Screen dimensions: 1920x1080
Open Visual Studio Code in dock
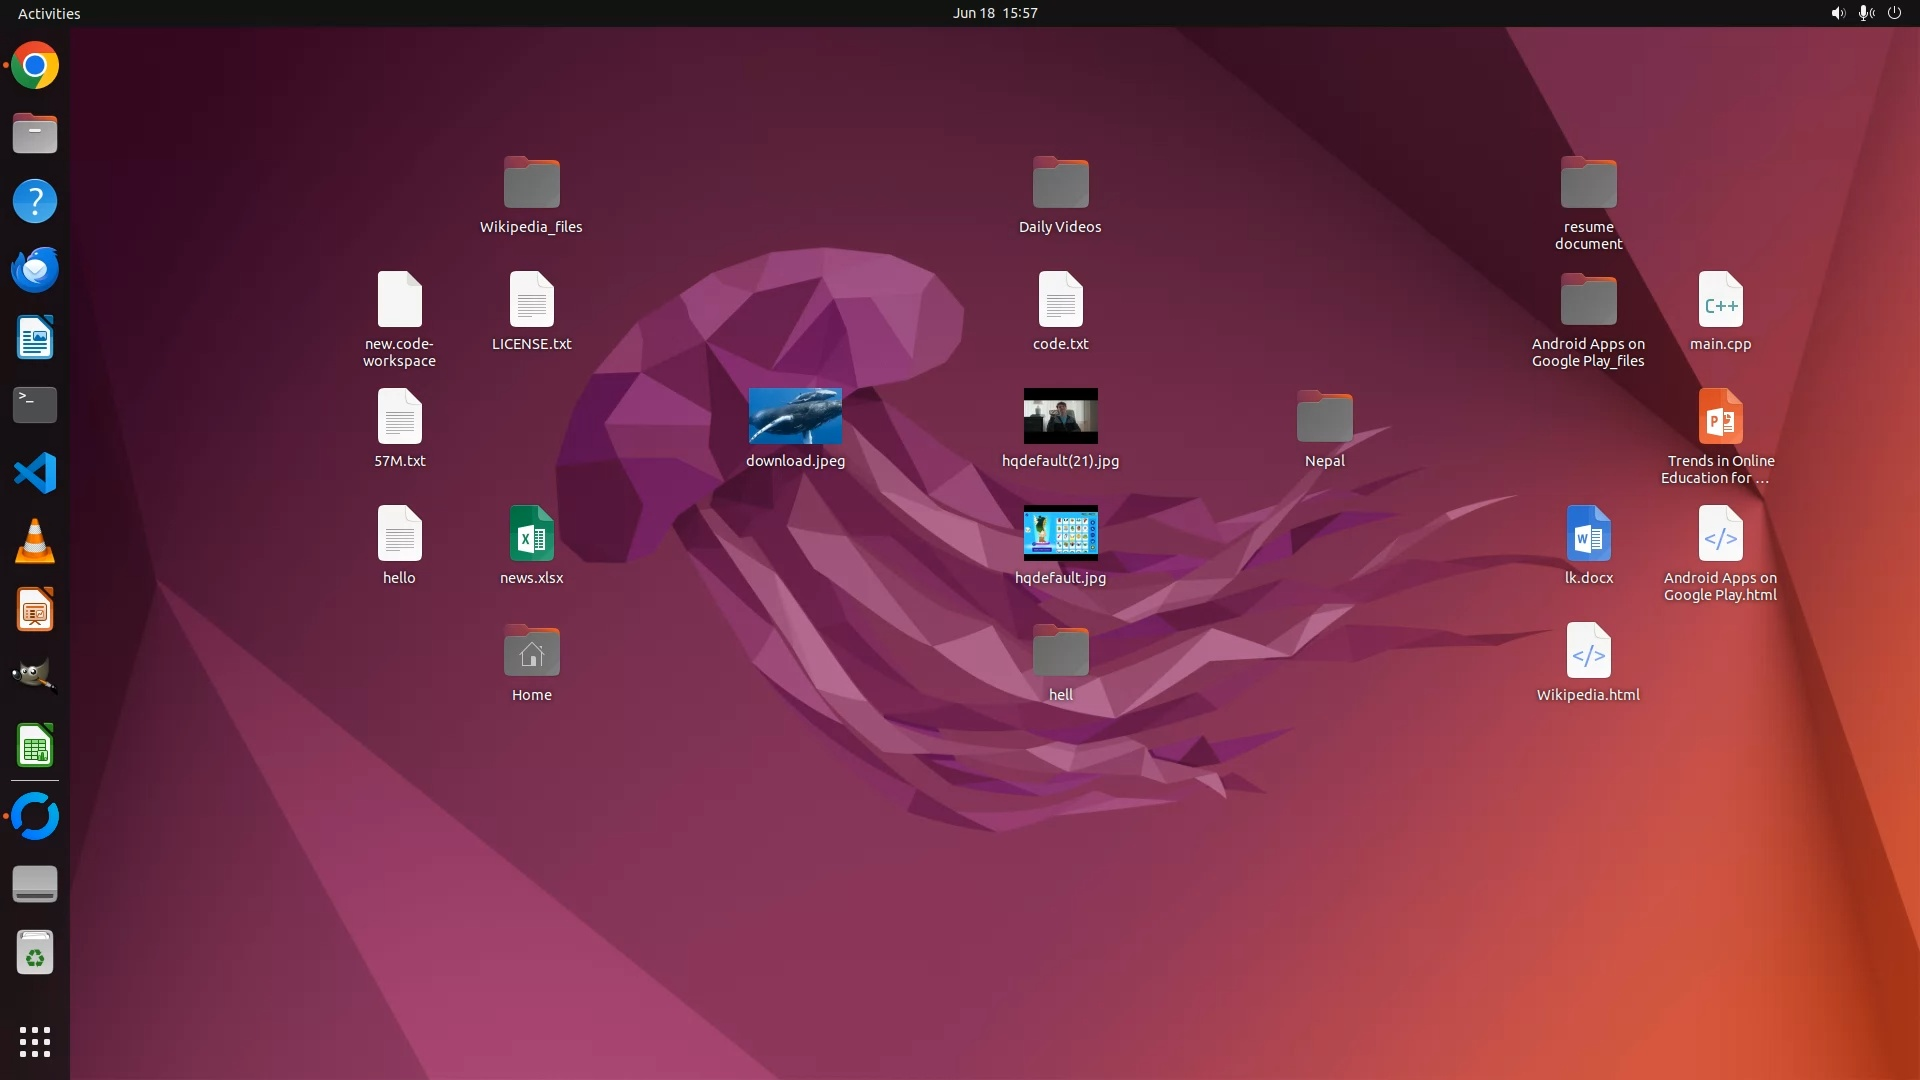point(35,473)
